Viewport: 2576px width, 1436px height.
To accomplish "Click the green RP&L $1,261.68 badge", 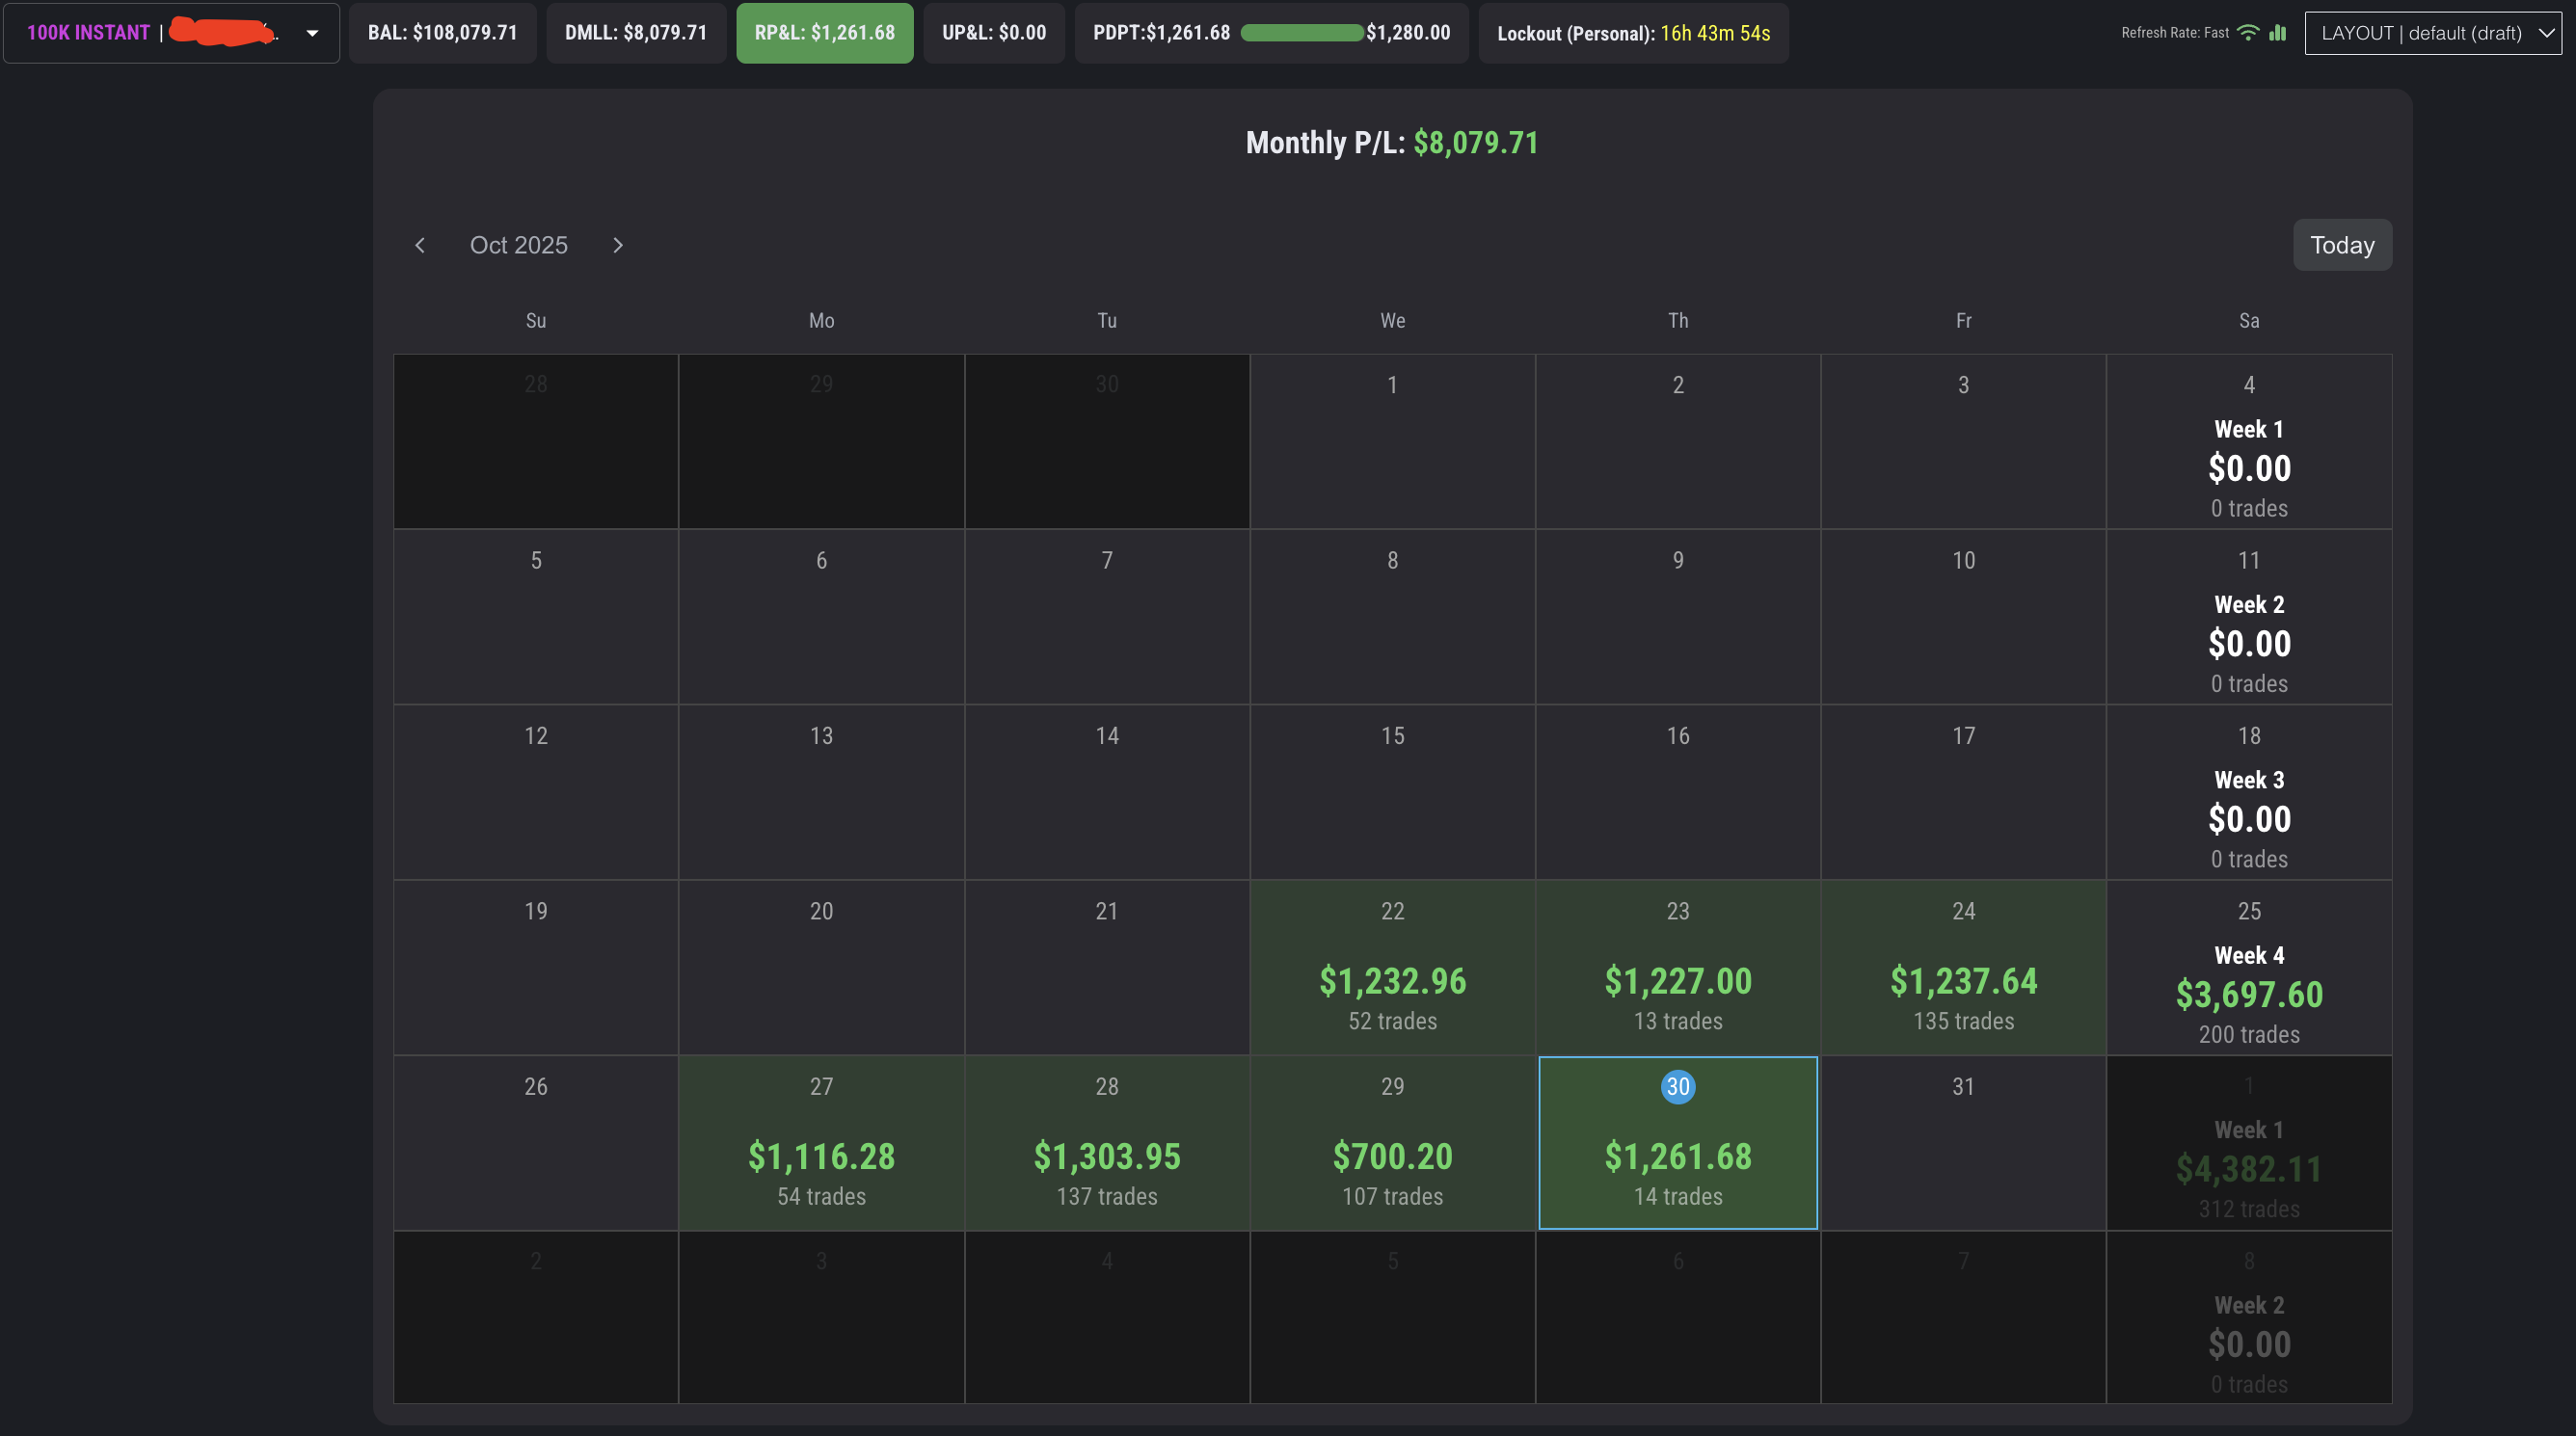I will pos(824,33).
